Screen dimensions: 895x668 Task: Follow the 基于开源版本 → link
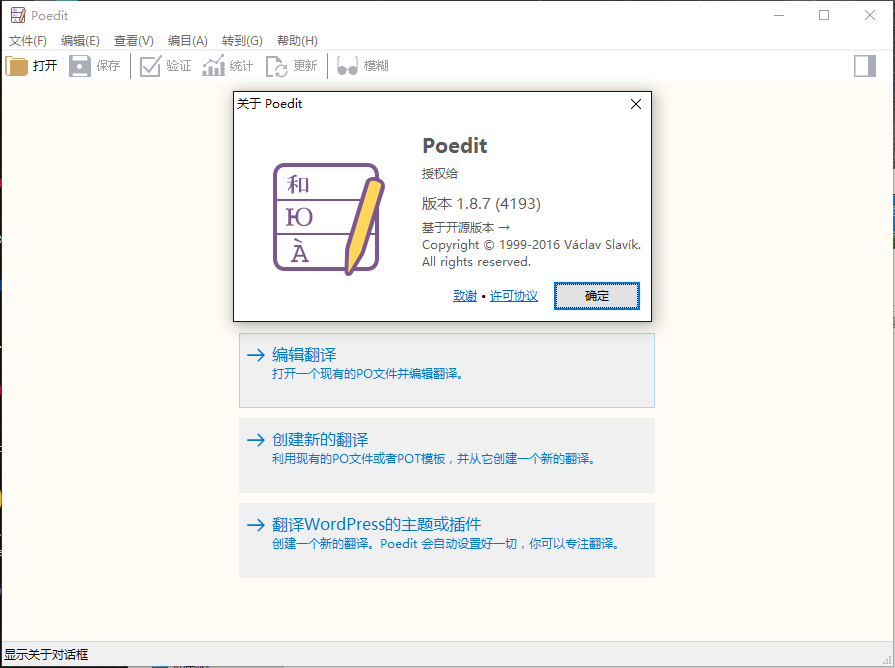coord(466,228)
